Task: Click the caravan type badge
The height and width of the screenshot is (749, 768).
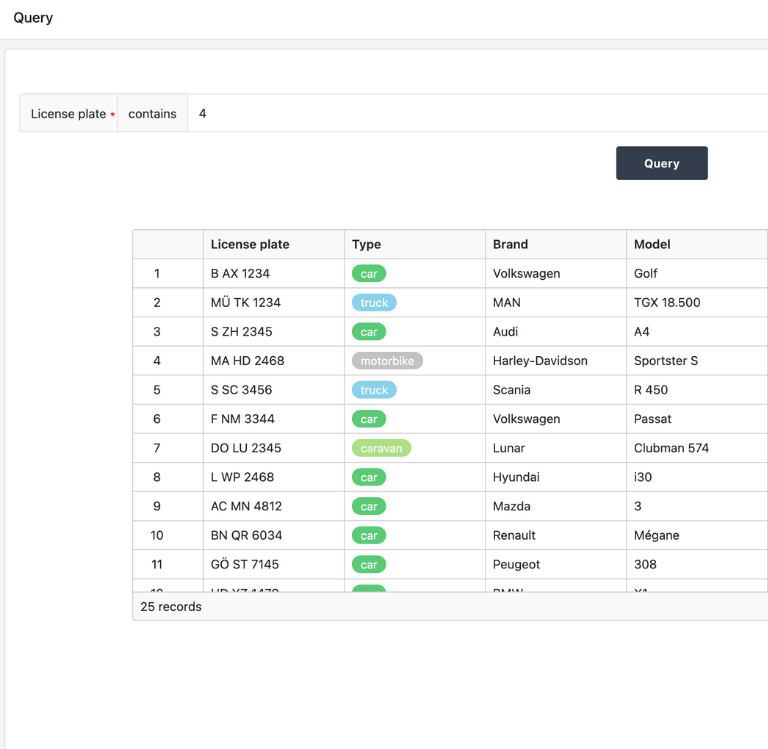Action: [381, 448]
